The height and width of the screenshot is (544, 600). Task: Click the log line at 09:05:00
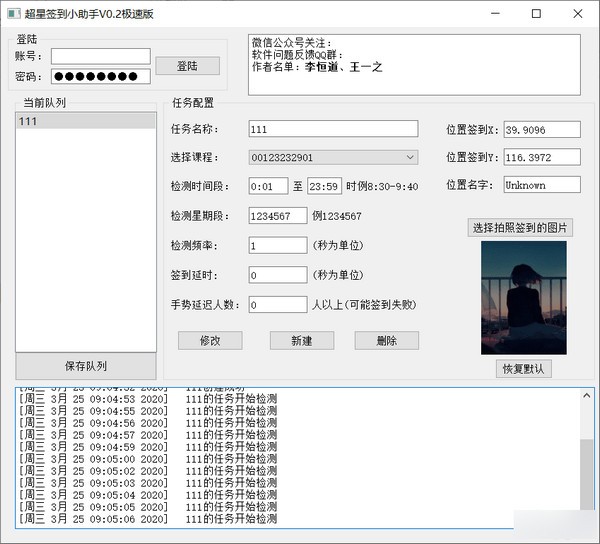tap(148, 459)
